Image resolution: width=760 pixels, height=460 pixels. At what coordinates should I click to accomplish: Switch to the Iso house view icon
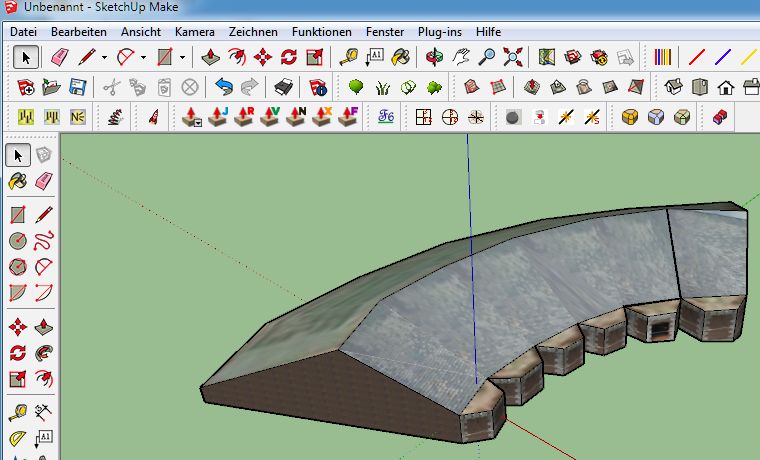pos(673,87)
